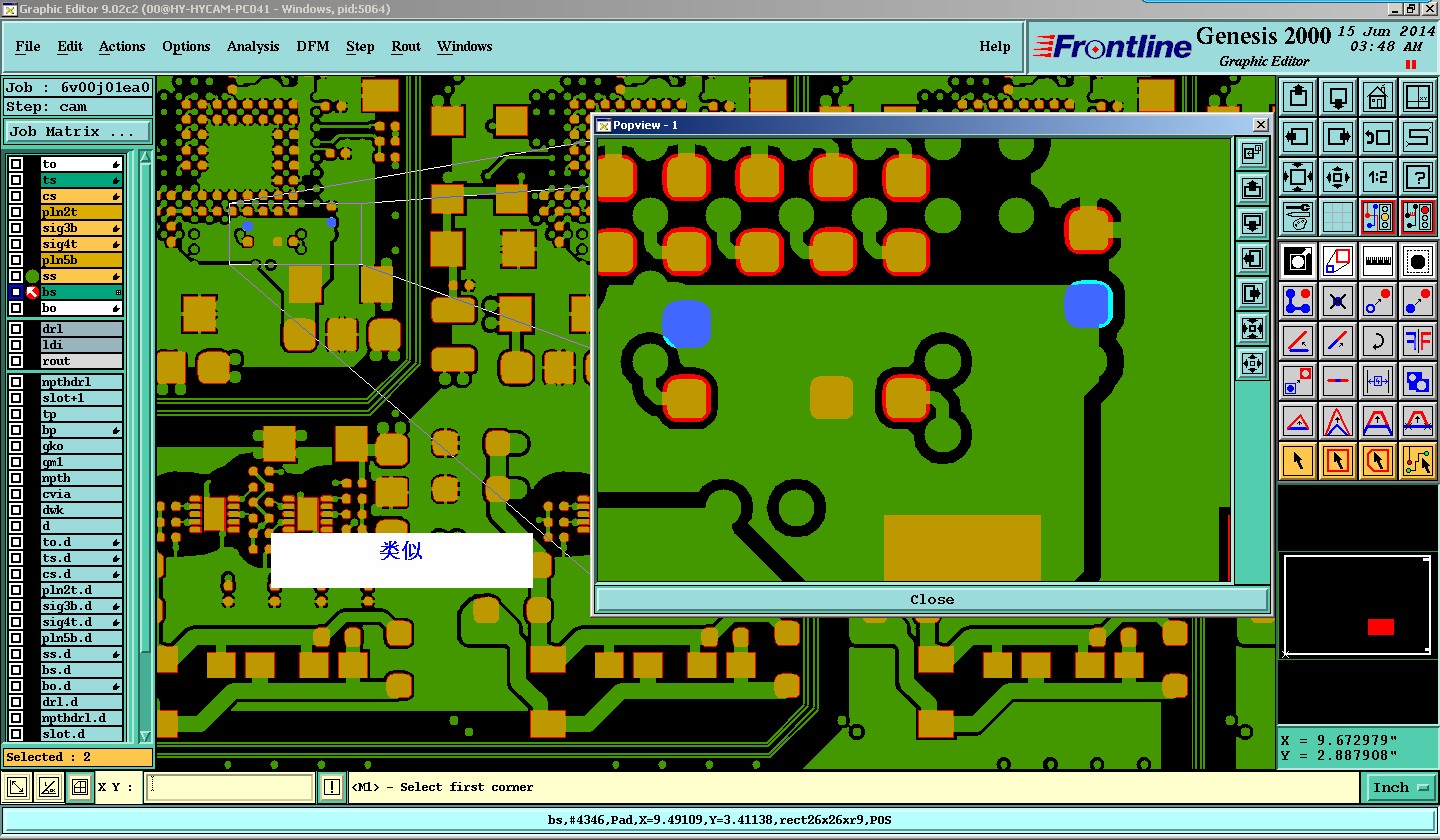This screenshot has width=1440, height=840.
Task: Open the DFM menu
Action: tap(313, 47)
